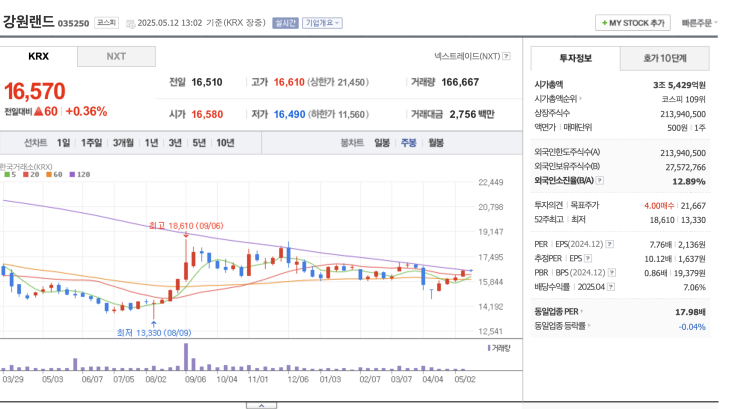Click the current price 16,570

click(35, 91)
